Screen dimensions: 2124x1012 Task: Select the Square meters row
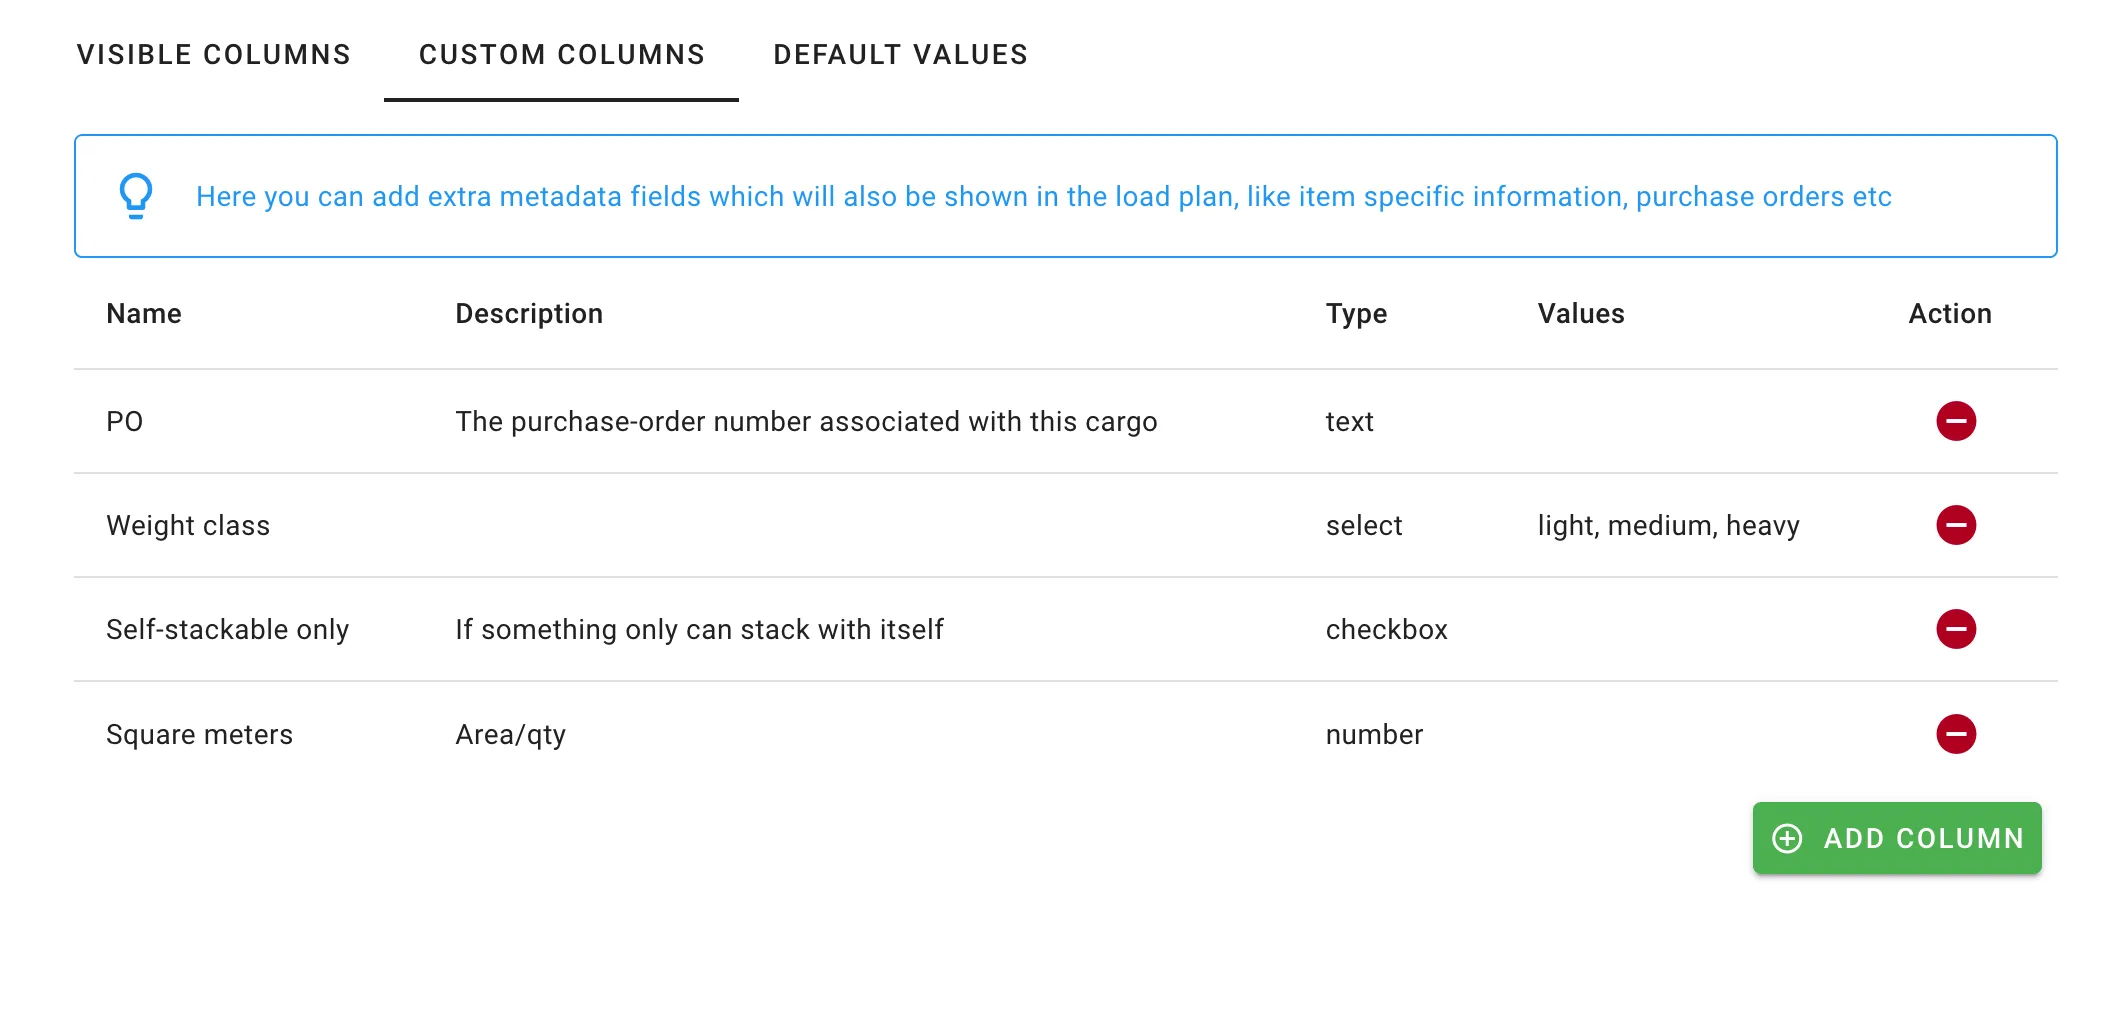200,733
